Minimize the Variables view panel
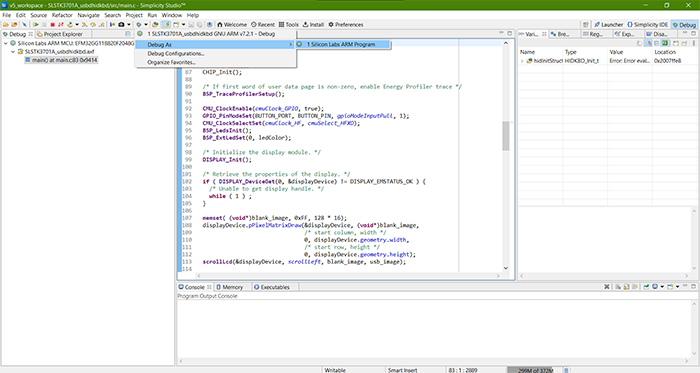700x373 pixels. (685, 33)
